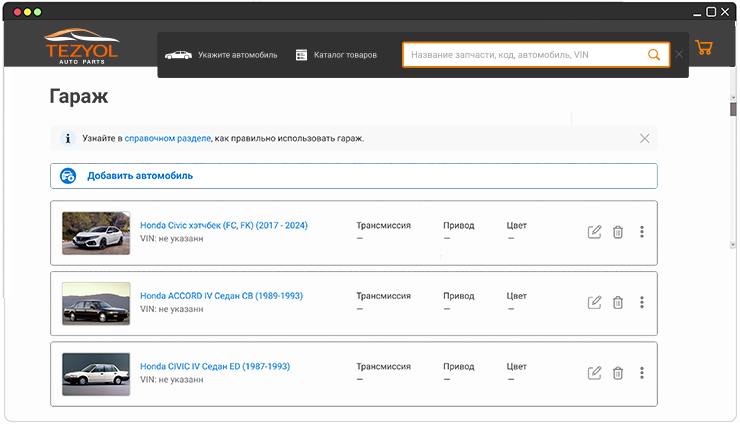Delete the Honda Civic хэтчбек (FC, FK) entry

point(618,232)
